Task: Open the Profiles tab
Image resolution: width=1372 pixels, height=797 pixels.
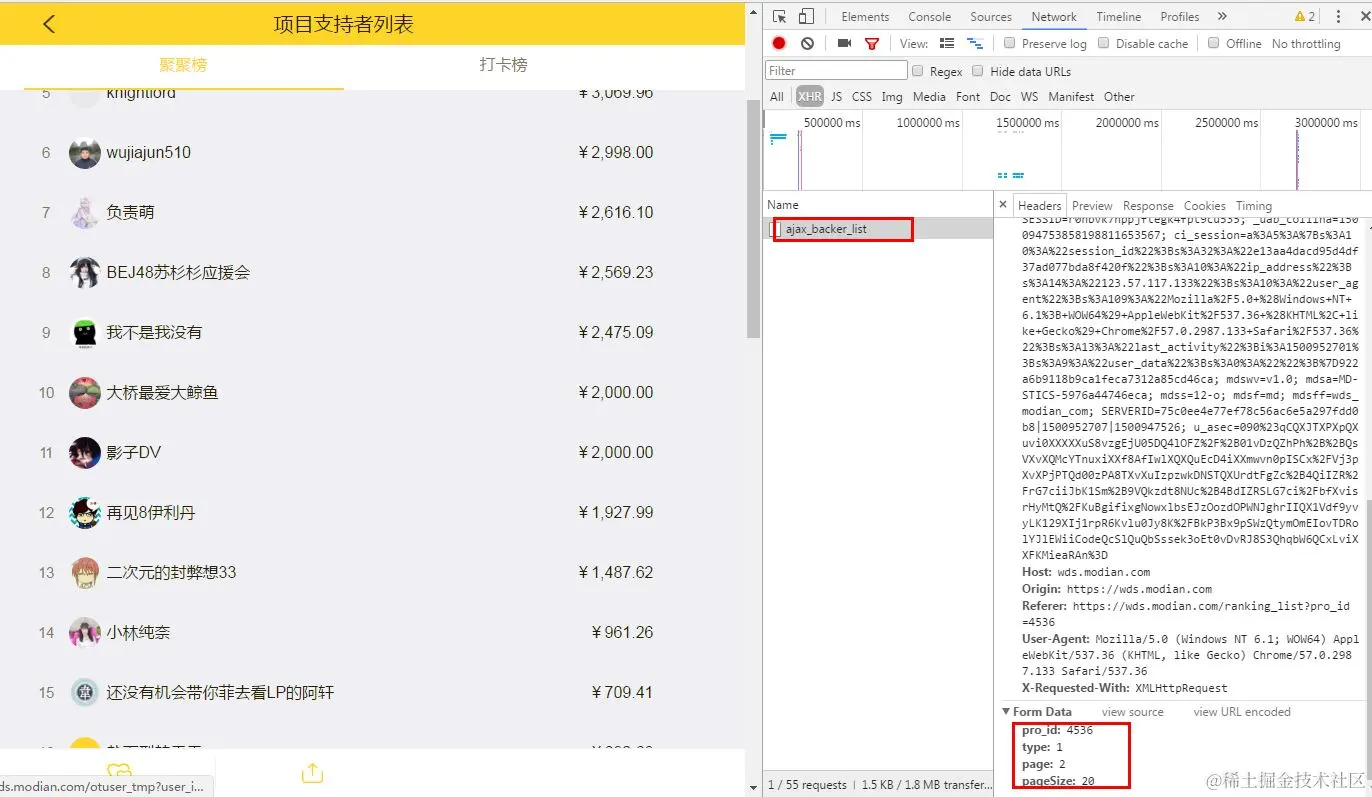Action: (1180, 17)
